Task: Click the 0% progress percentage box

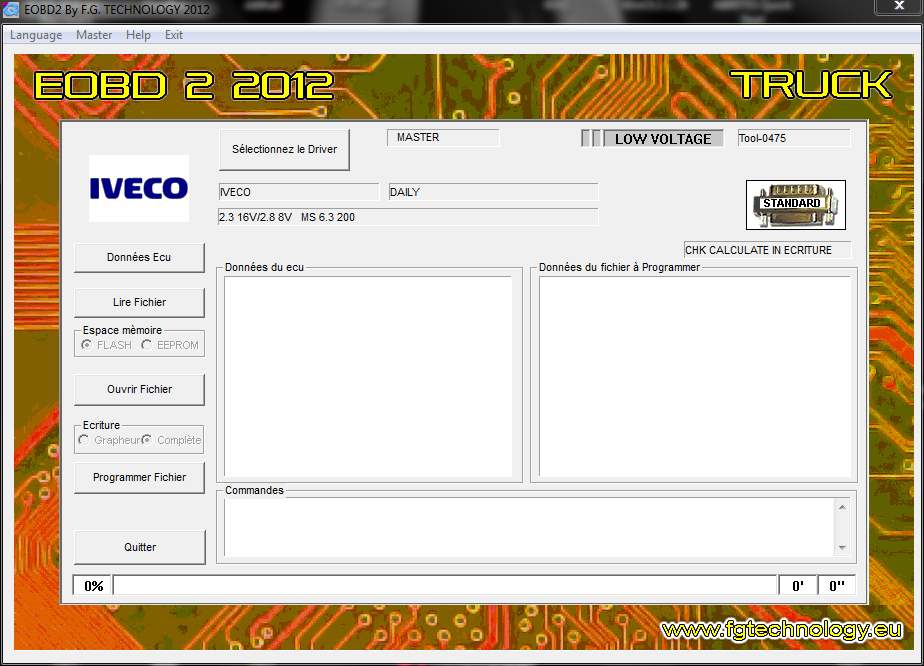Action: click(93, 586)
